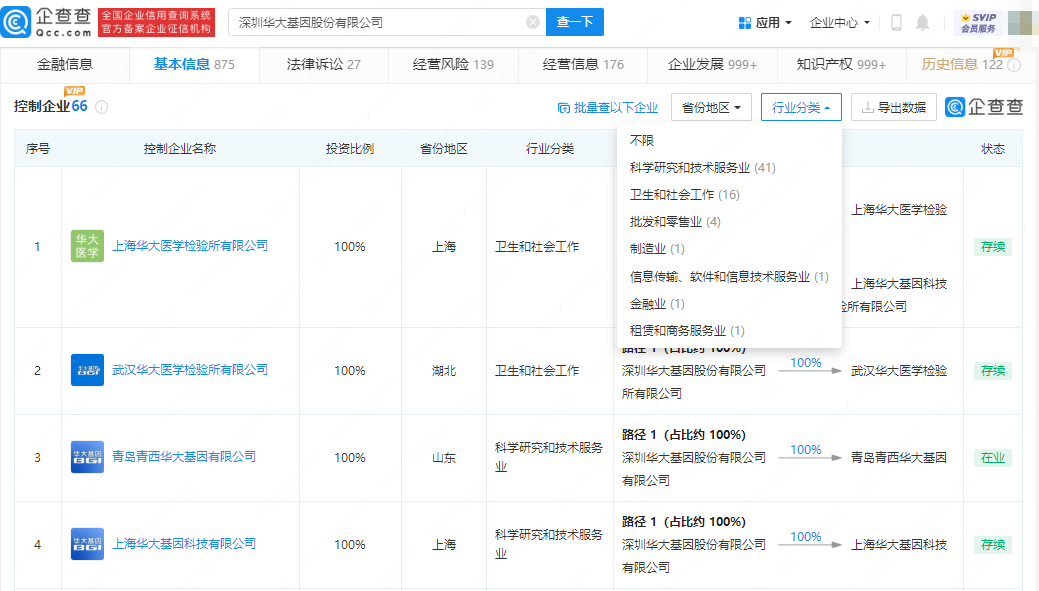Click 在业 status of 青岛青西华大基因
1039x591 pixels.
click(x=993, y=457)
